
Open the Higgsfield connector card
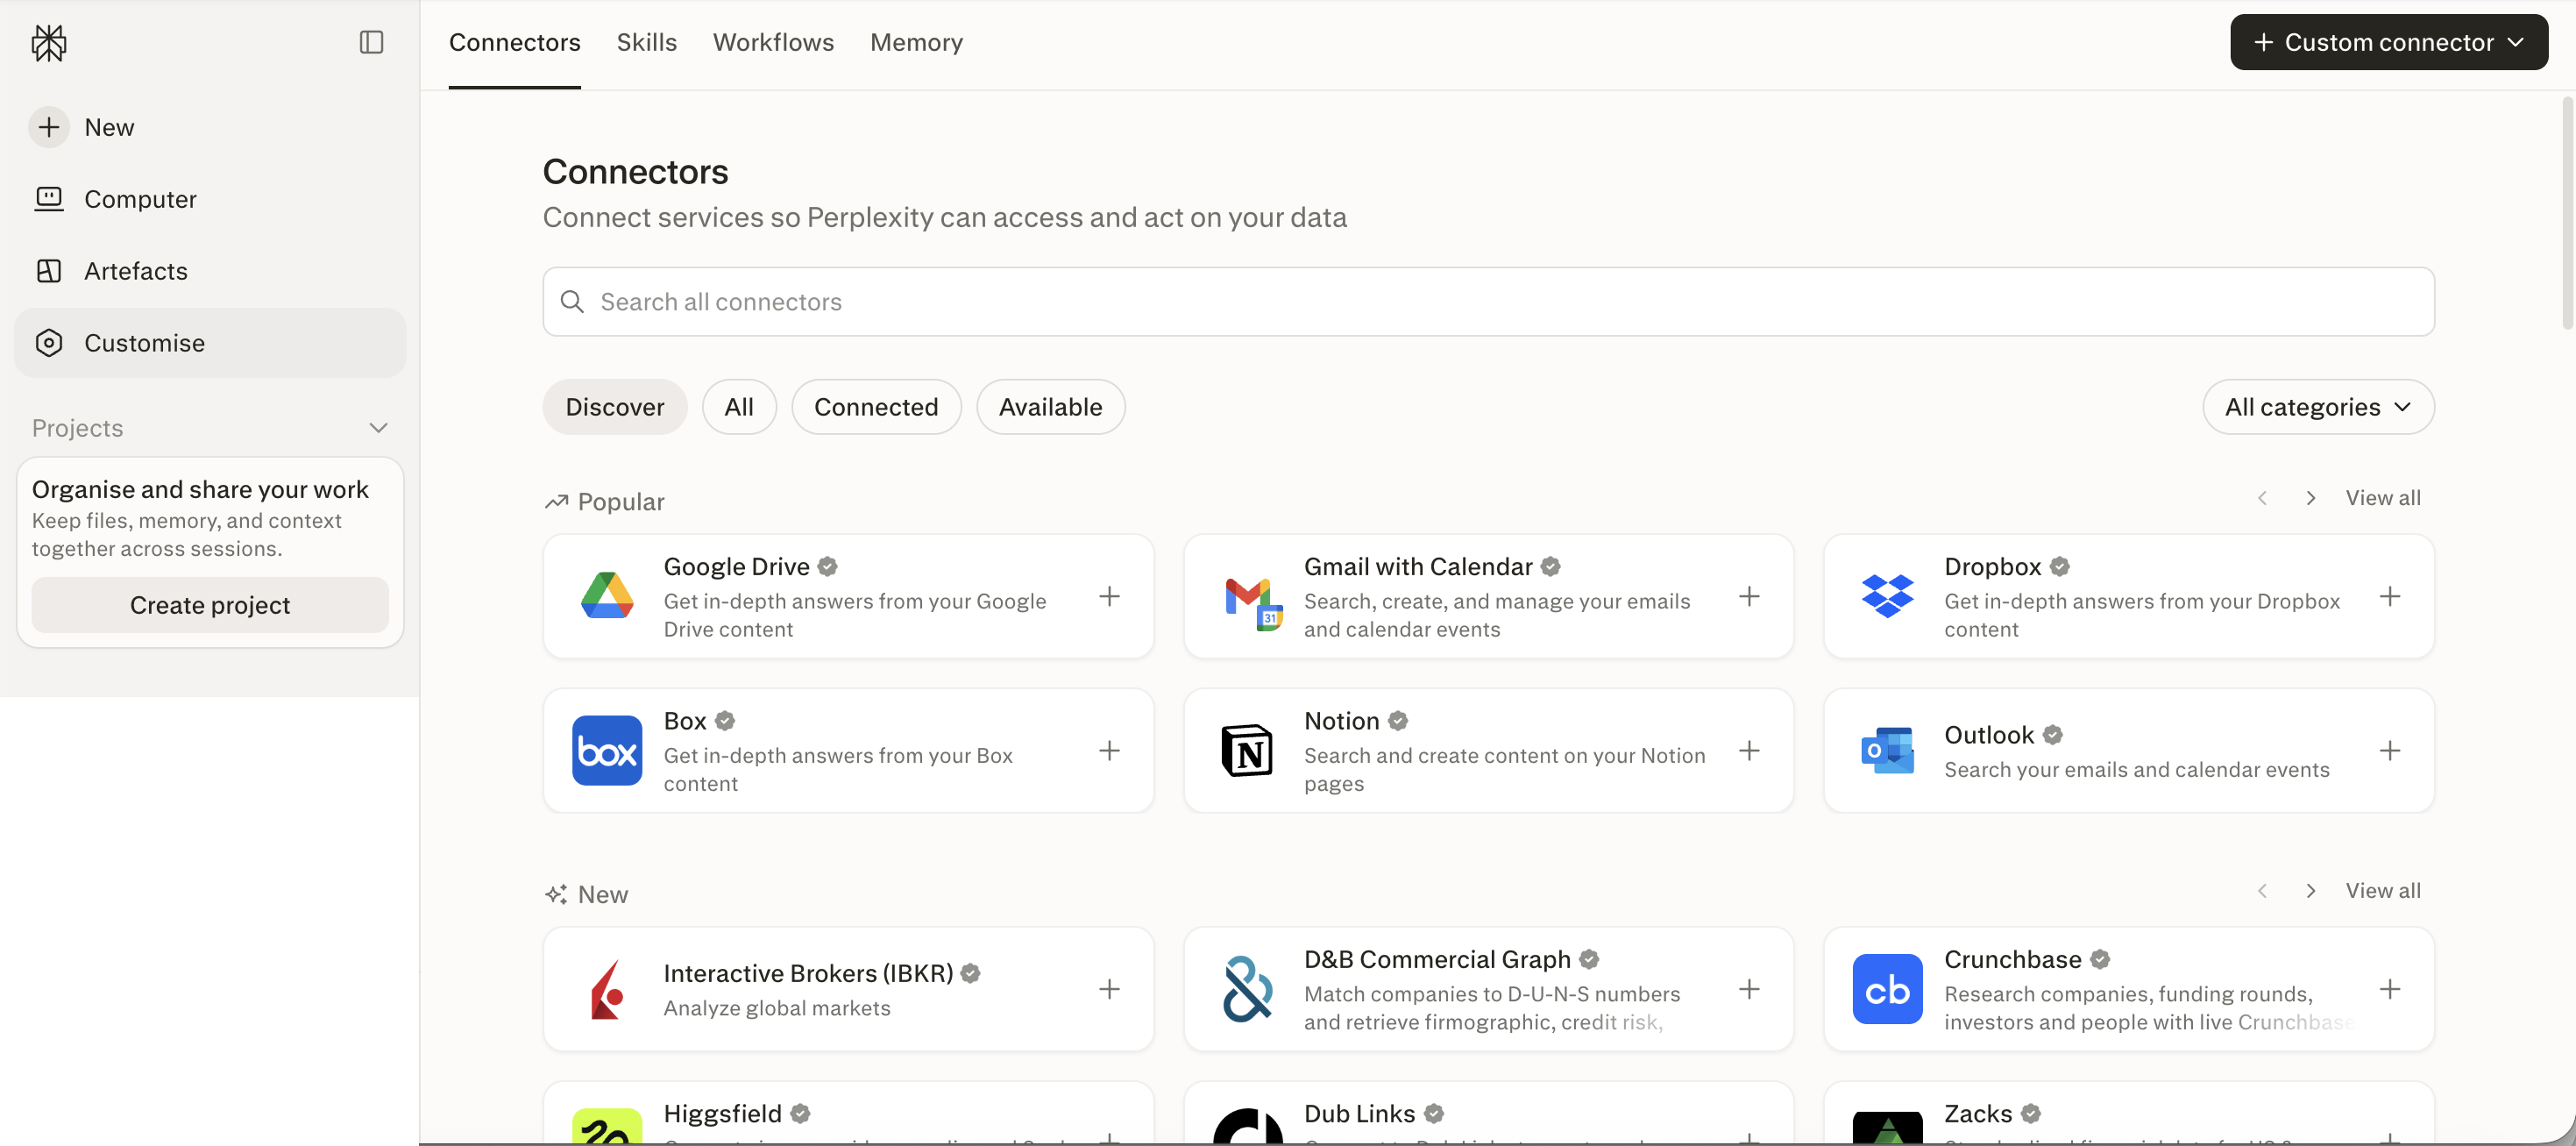[848, 1113]
